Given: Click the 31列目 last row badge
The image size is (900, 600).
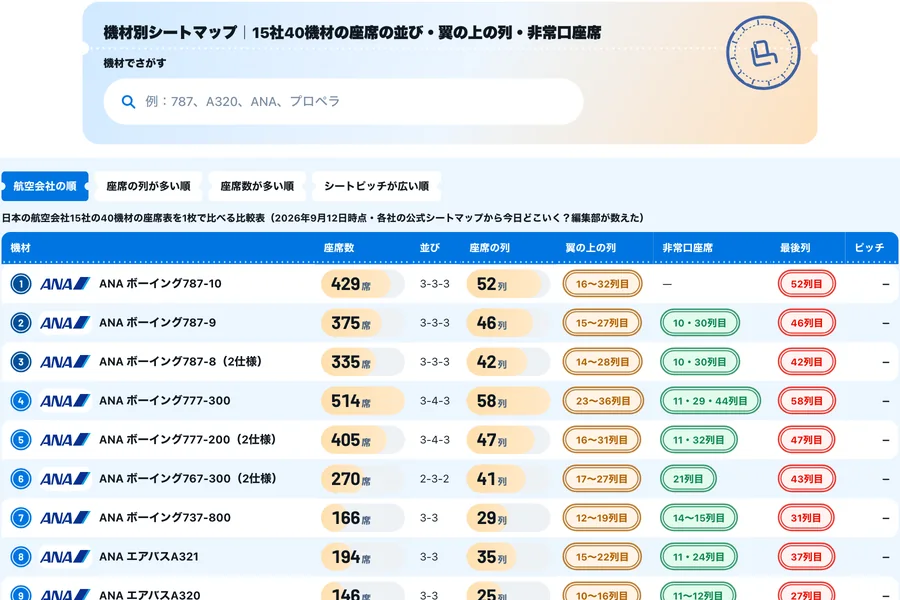Looking at the screenshot, I should pyautogui.click(x=806, y=518).
